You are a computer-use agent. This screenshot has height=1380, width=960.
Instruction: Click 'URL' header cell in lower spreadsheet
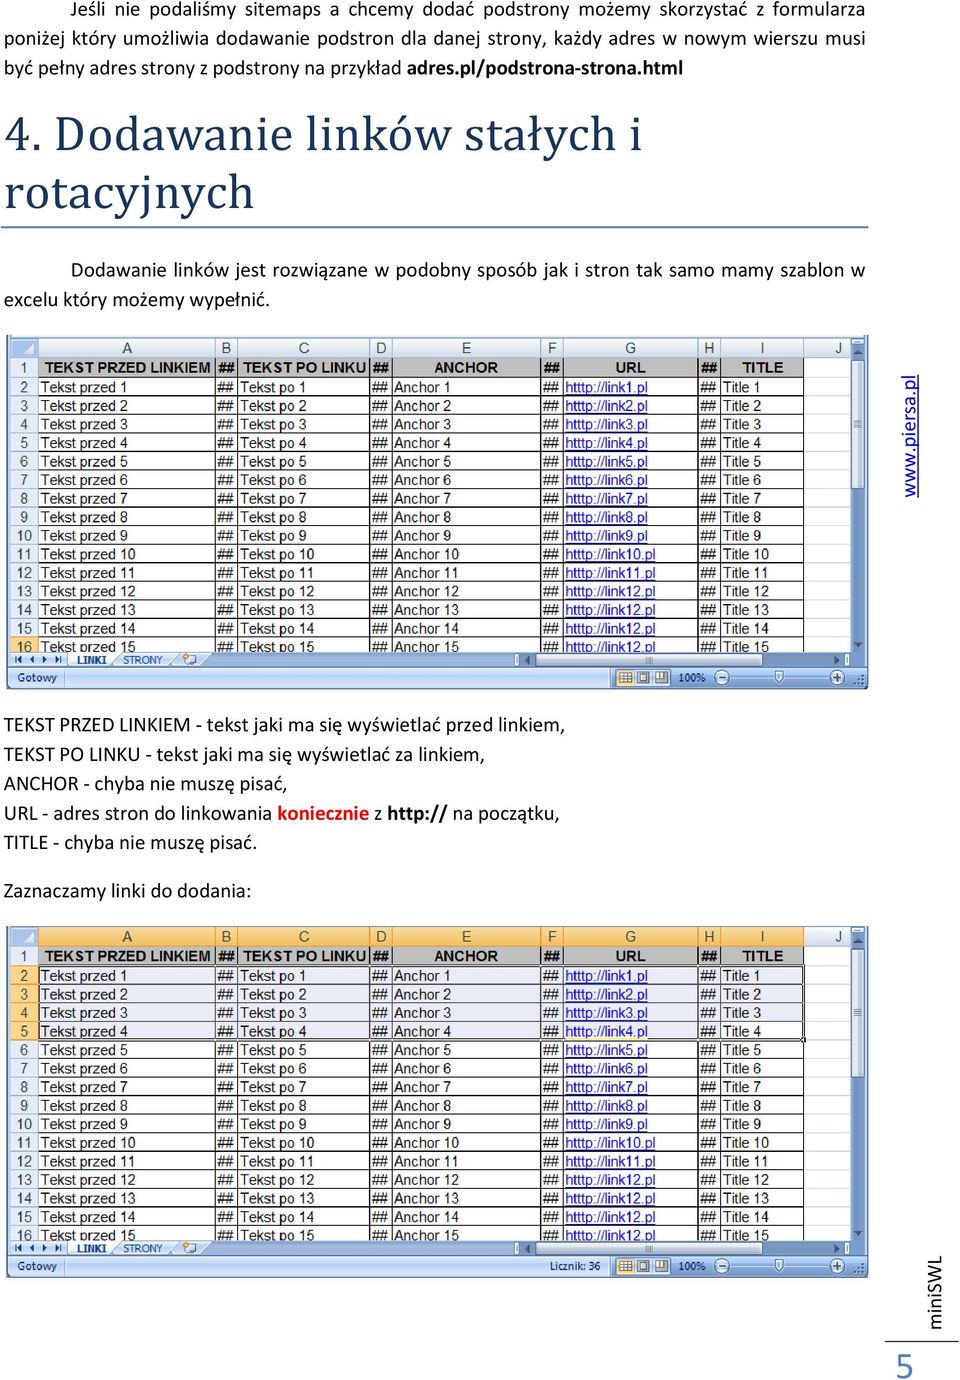(630, 956)
